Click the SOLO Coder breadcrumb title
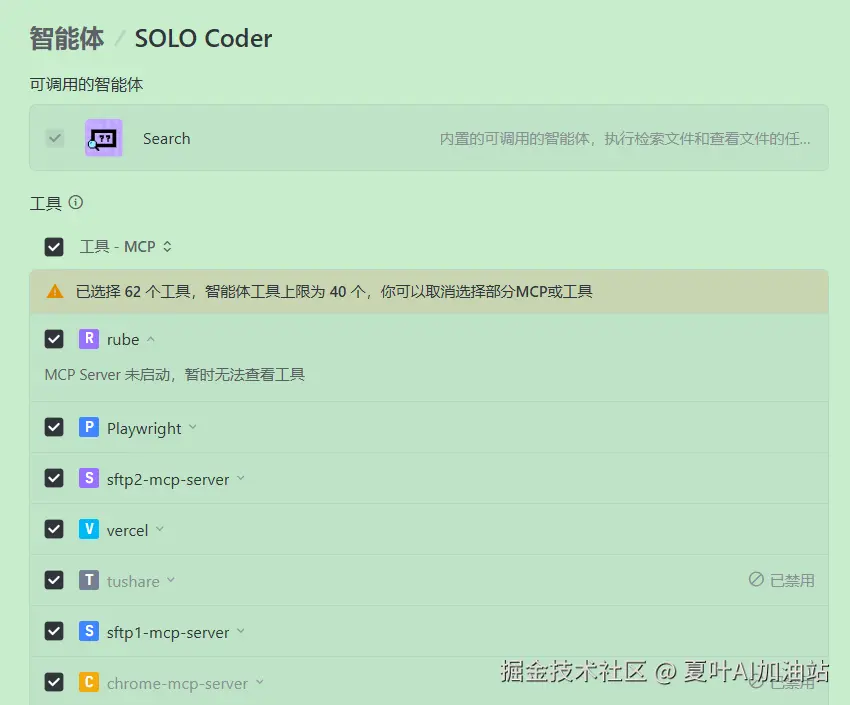 (x=203, y=38)
